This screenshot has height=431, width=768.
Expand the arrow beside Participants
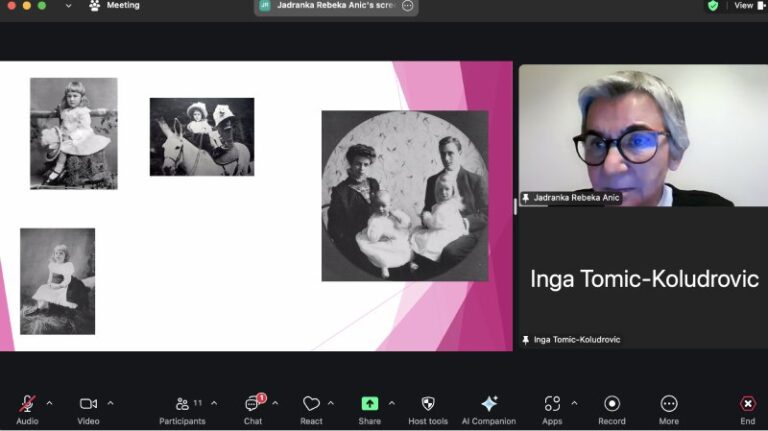click(214, 403)
